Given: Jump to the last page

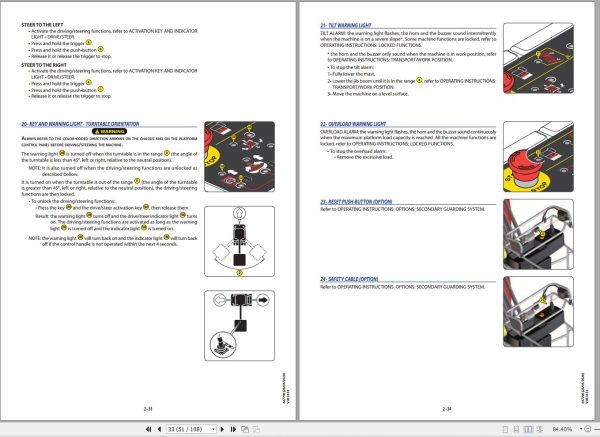Looking at the screenshot, I should (x=233, y=429).
